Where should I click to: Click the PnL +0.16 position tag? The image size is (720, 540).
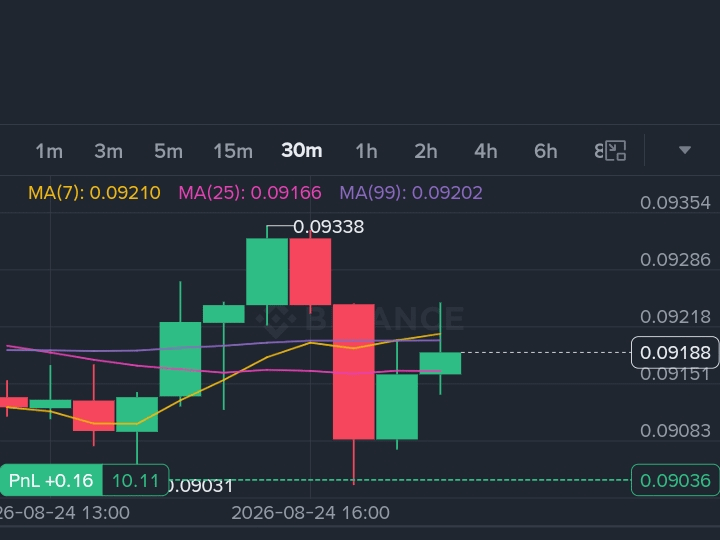click(x=51, y=481)
